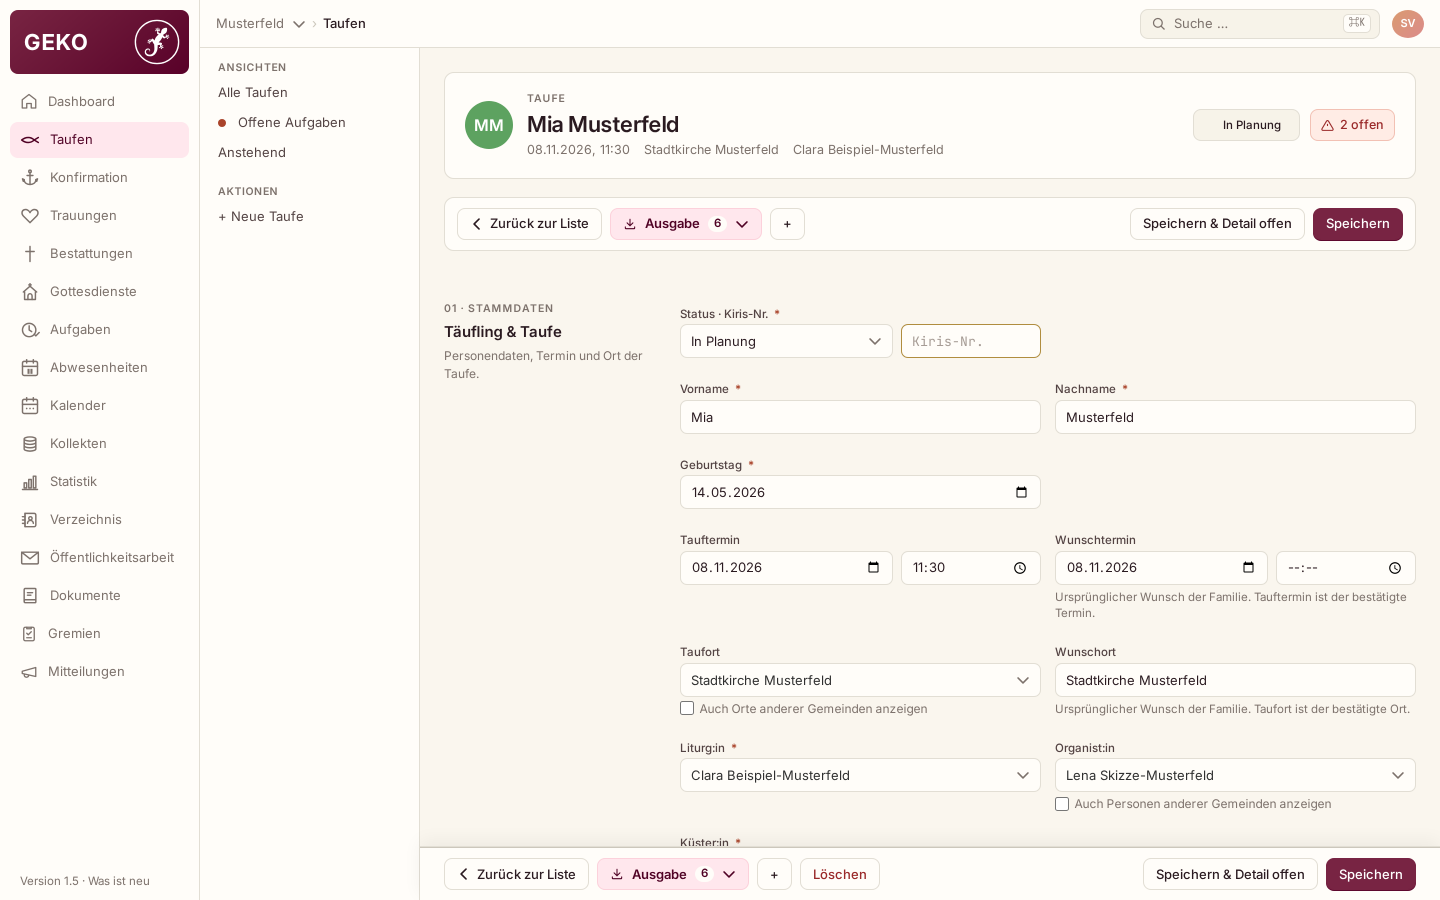Open the date picker icon in Geburtstag
The height and width of the screenshot is (900, 1440).
coord(1021,492)
